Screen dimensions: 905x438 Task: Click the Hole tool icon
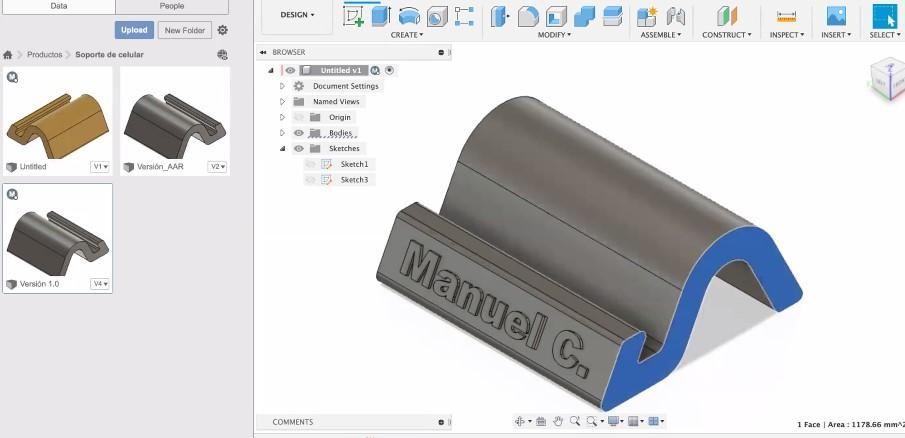click(437, 16)
